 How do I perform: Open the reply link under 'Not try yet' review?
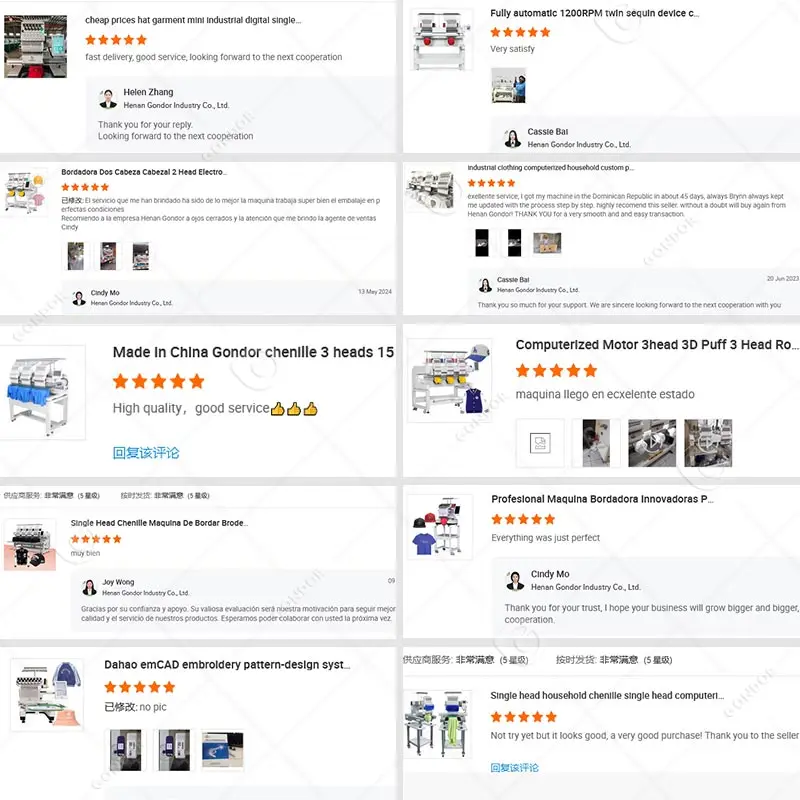[x=514, y=767]
